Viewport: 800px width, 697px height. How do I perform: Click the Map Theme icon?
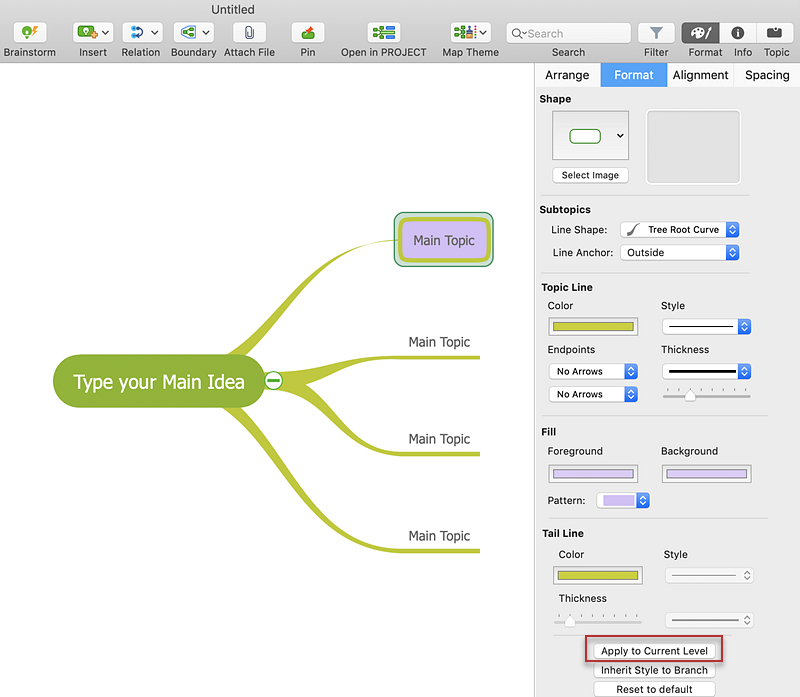coord(465,33)
